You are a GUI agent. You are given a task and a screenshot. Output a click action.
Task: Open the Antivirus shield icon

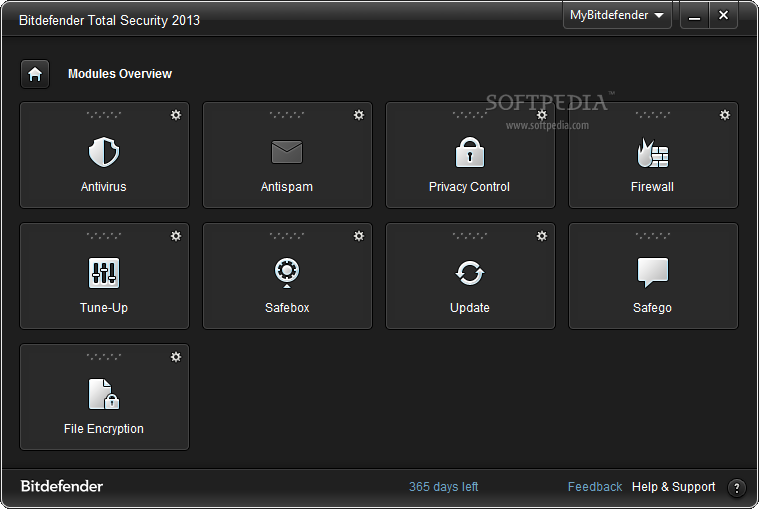[x=104, y=152]
